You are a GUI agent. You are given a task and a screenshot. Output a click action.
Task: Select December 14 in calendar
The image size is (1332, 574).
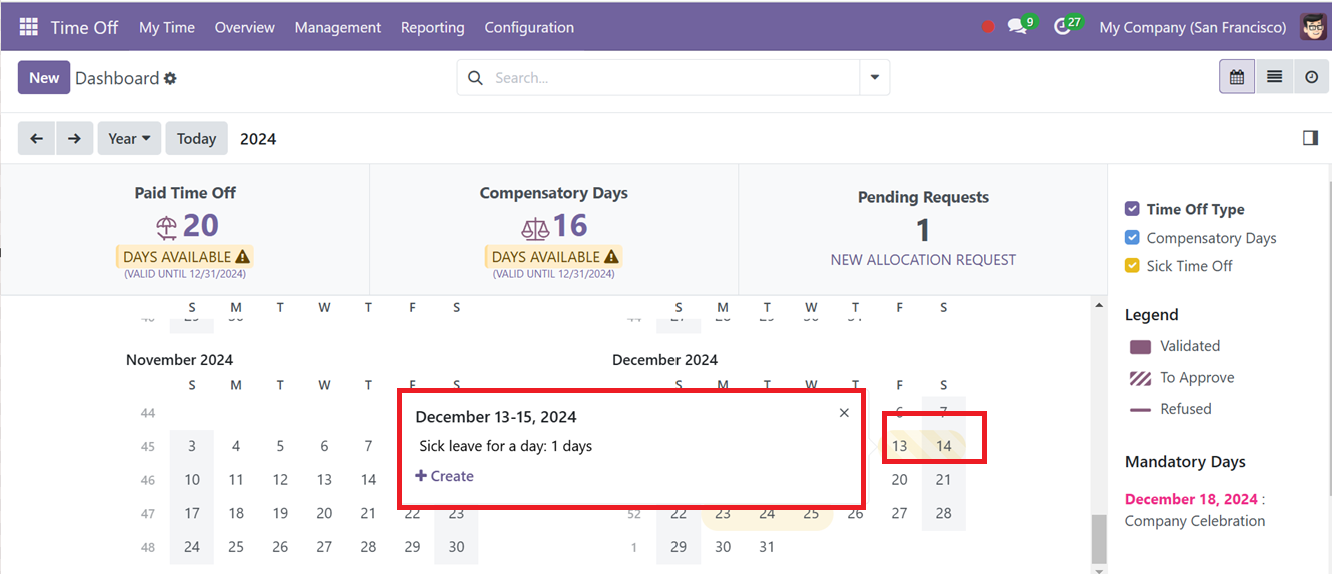[x=944, y=446]
